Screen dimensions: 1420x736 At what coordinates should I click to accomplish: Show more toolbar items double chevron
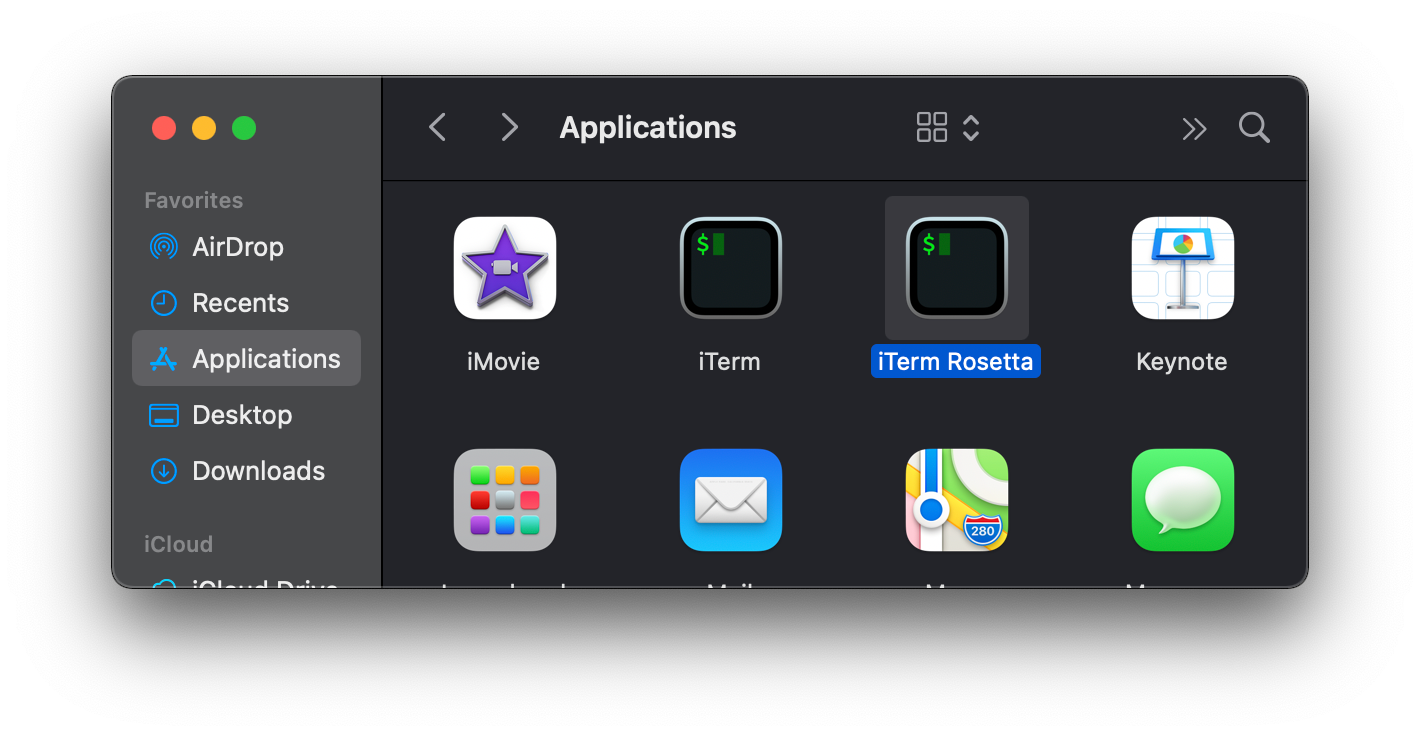click(x=1194, y=128)
